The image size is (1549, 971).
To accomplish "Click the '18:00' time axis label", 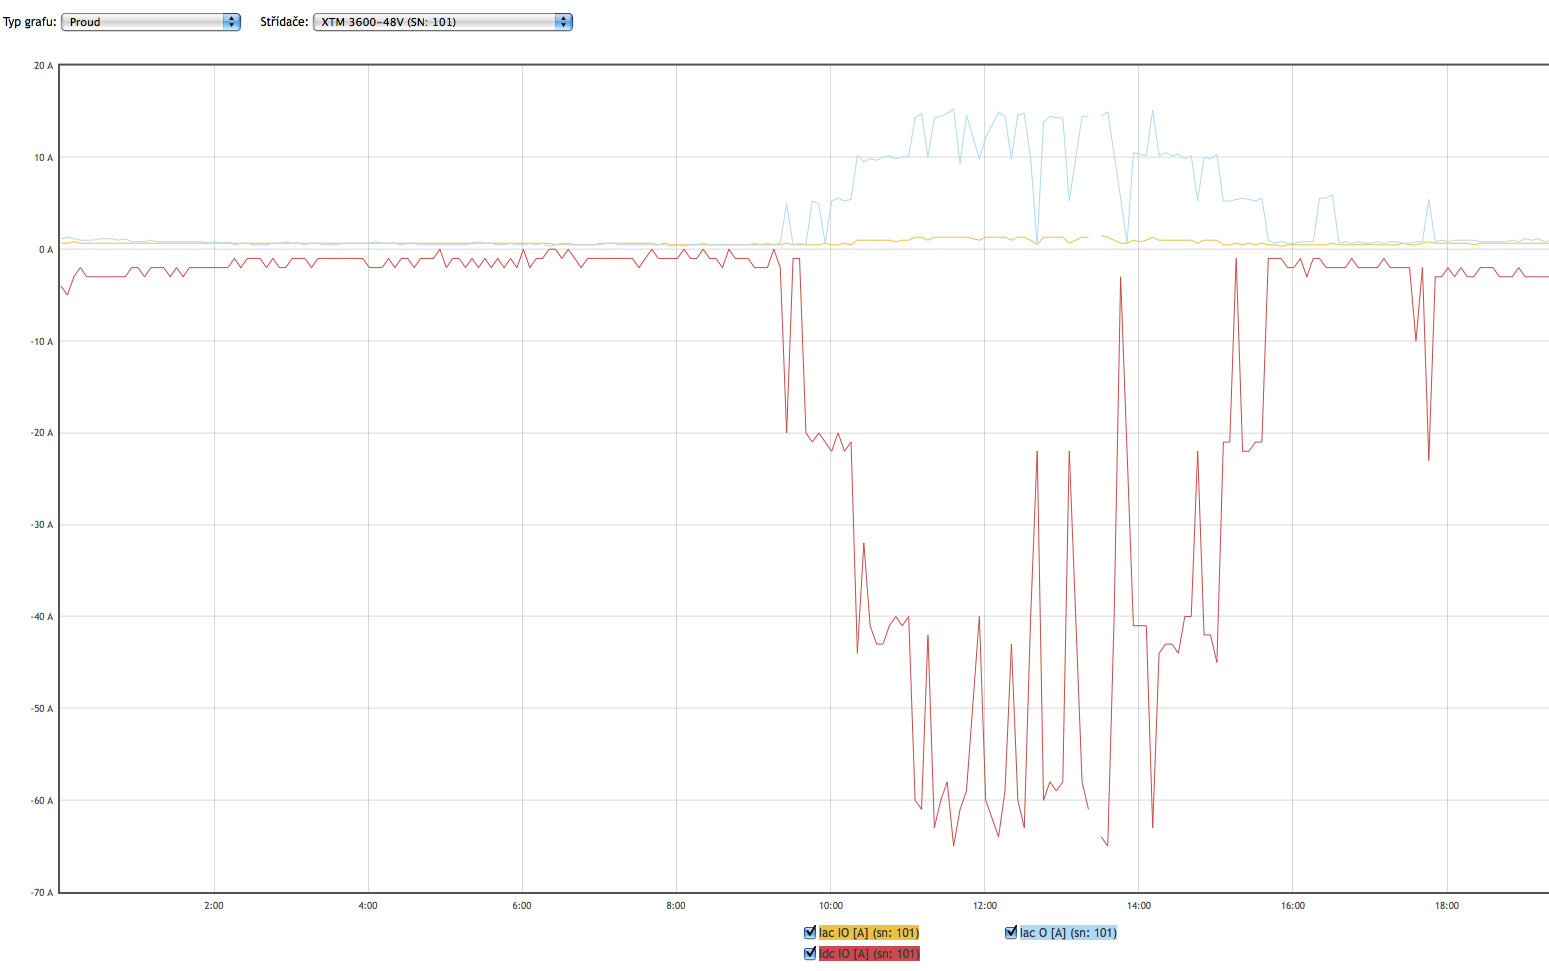I will pos(1447,906).
